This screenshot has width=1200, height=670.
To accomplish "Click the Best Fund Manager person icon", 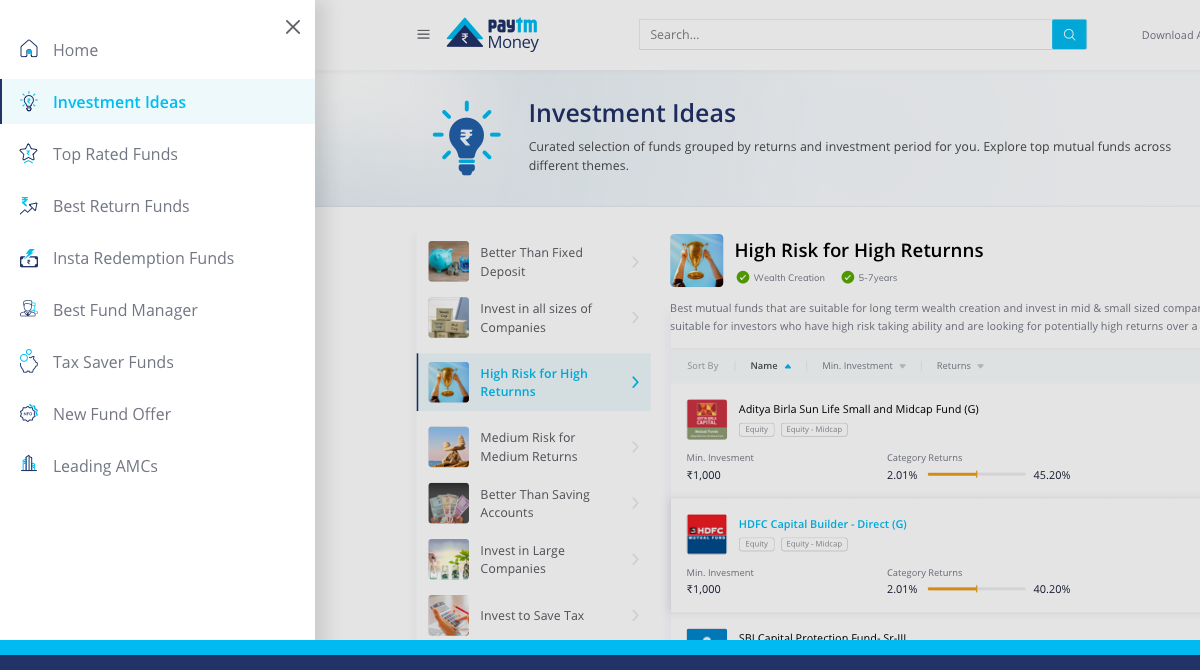I will point(29,309).
